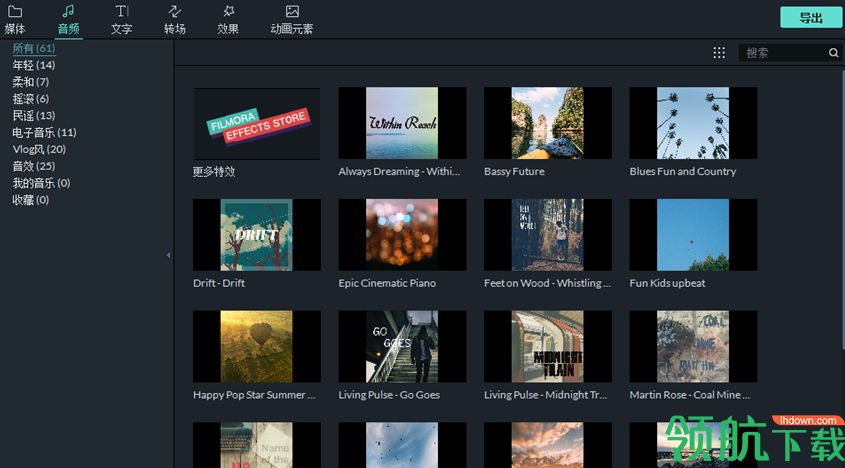
Task: Open the animated elements (动画元素) tab
Action: (x=292, y=19)
